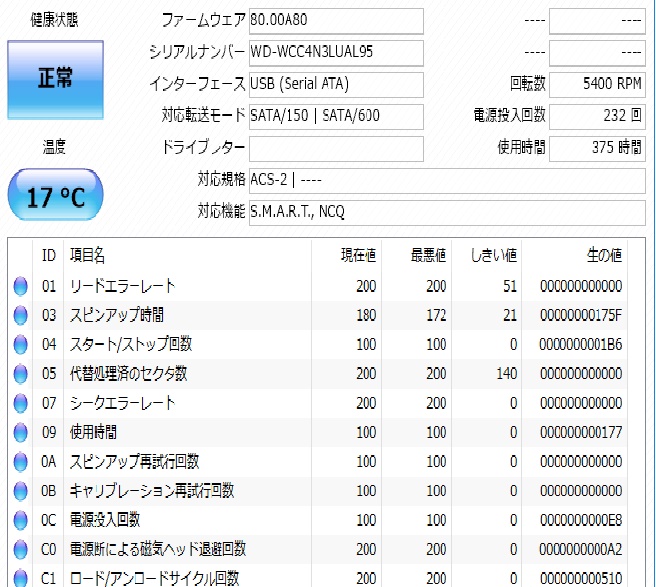Click the 項目名 column header
The image size is (656, 587).
[x=86, y=256]
